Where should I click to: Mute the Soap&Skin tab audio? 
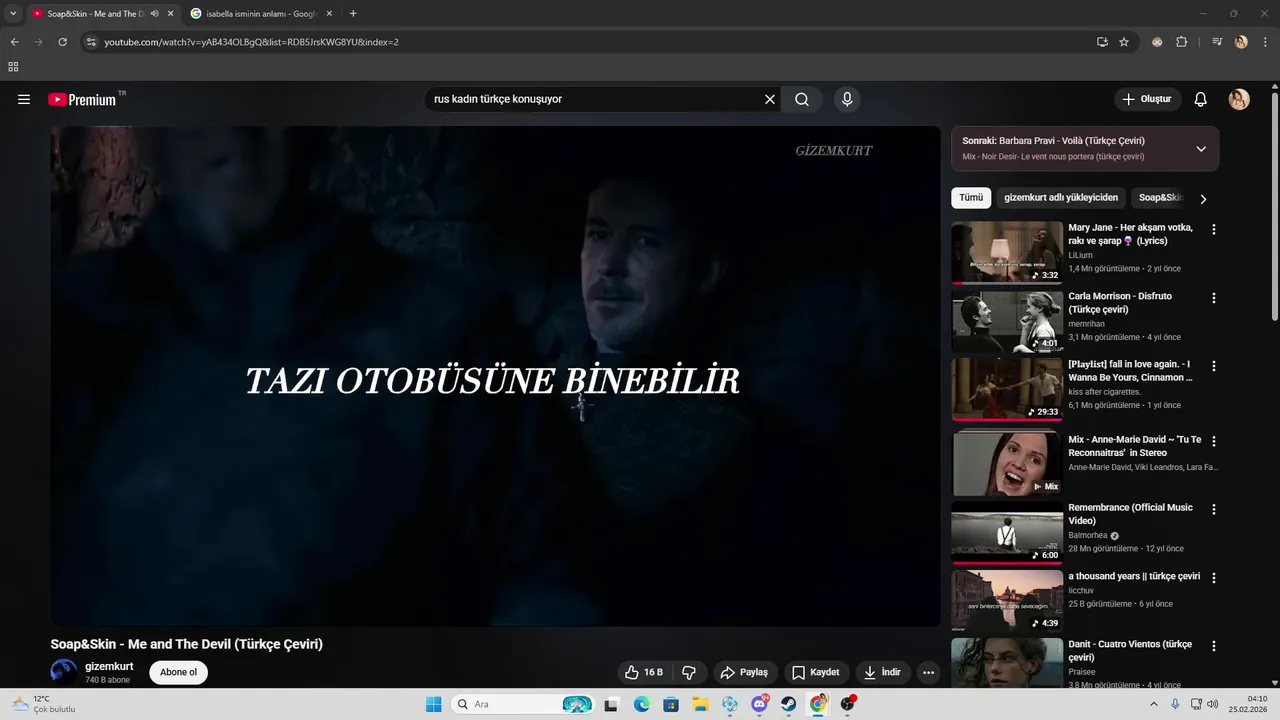pos(155,14)
